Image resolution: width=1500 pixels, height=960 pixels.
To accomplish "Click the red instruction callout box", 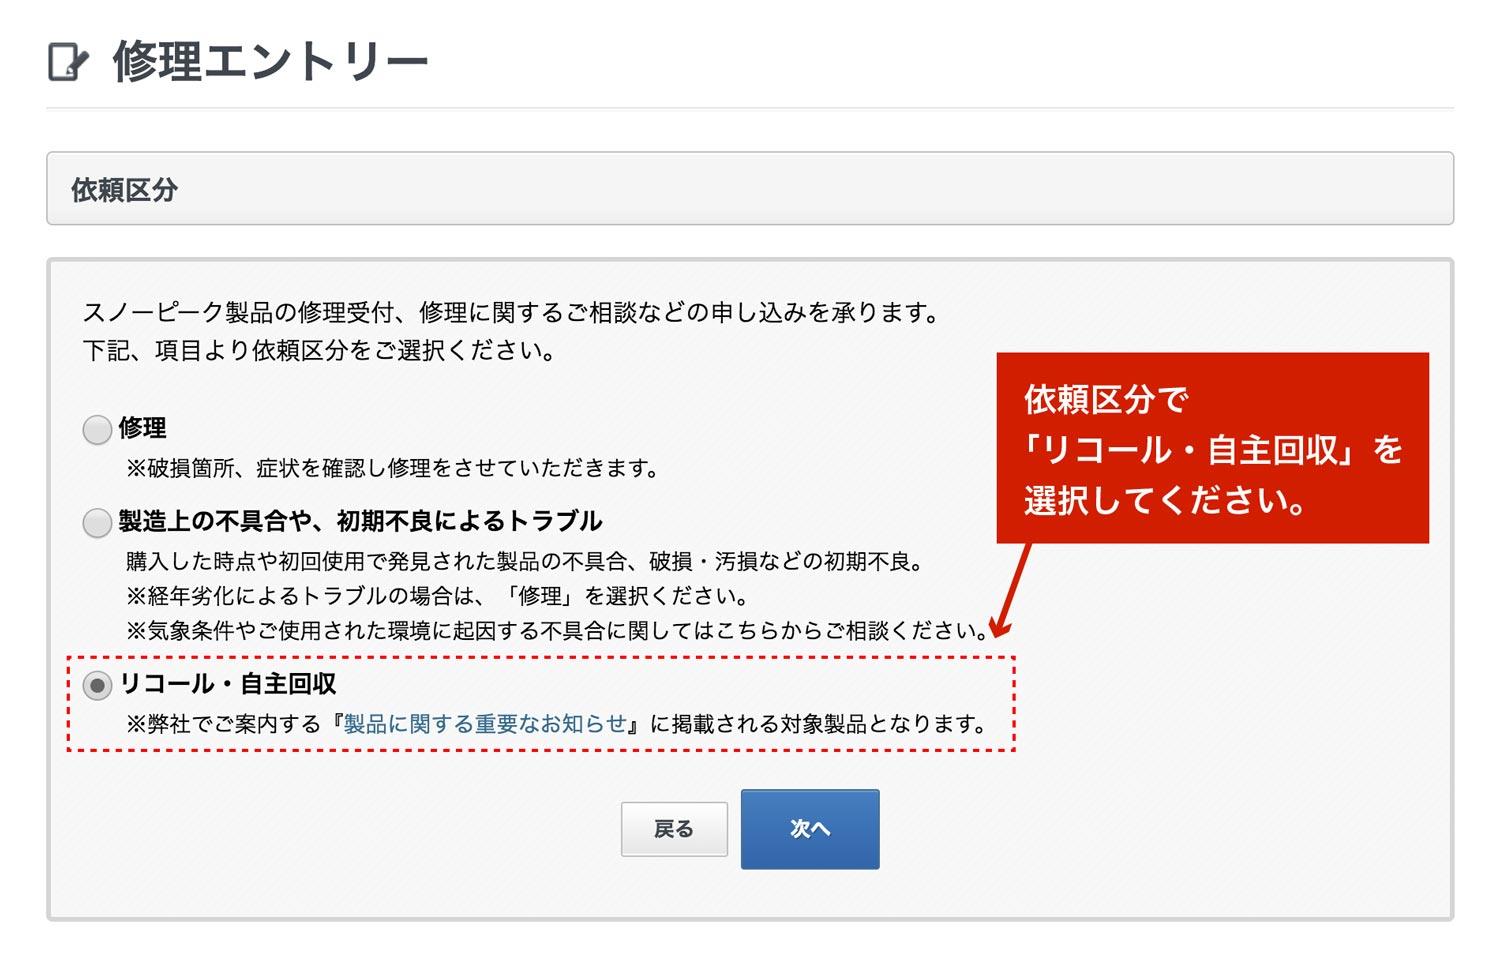I will point(1212,448).
